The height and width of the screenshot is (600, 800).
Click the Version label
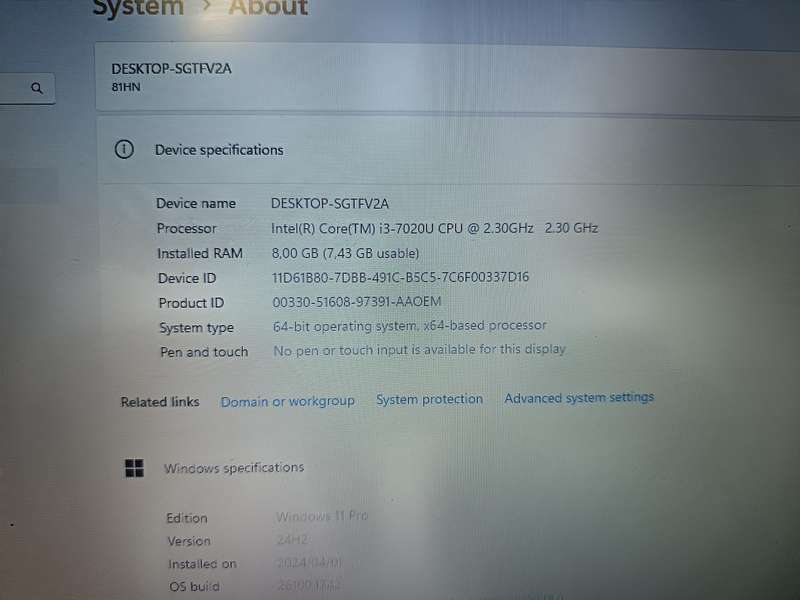pyautogui.click(x=189, y=541)
